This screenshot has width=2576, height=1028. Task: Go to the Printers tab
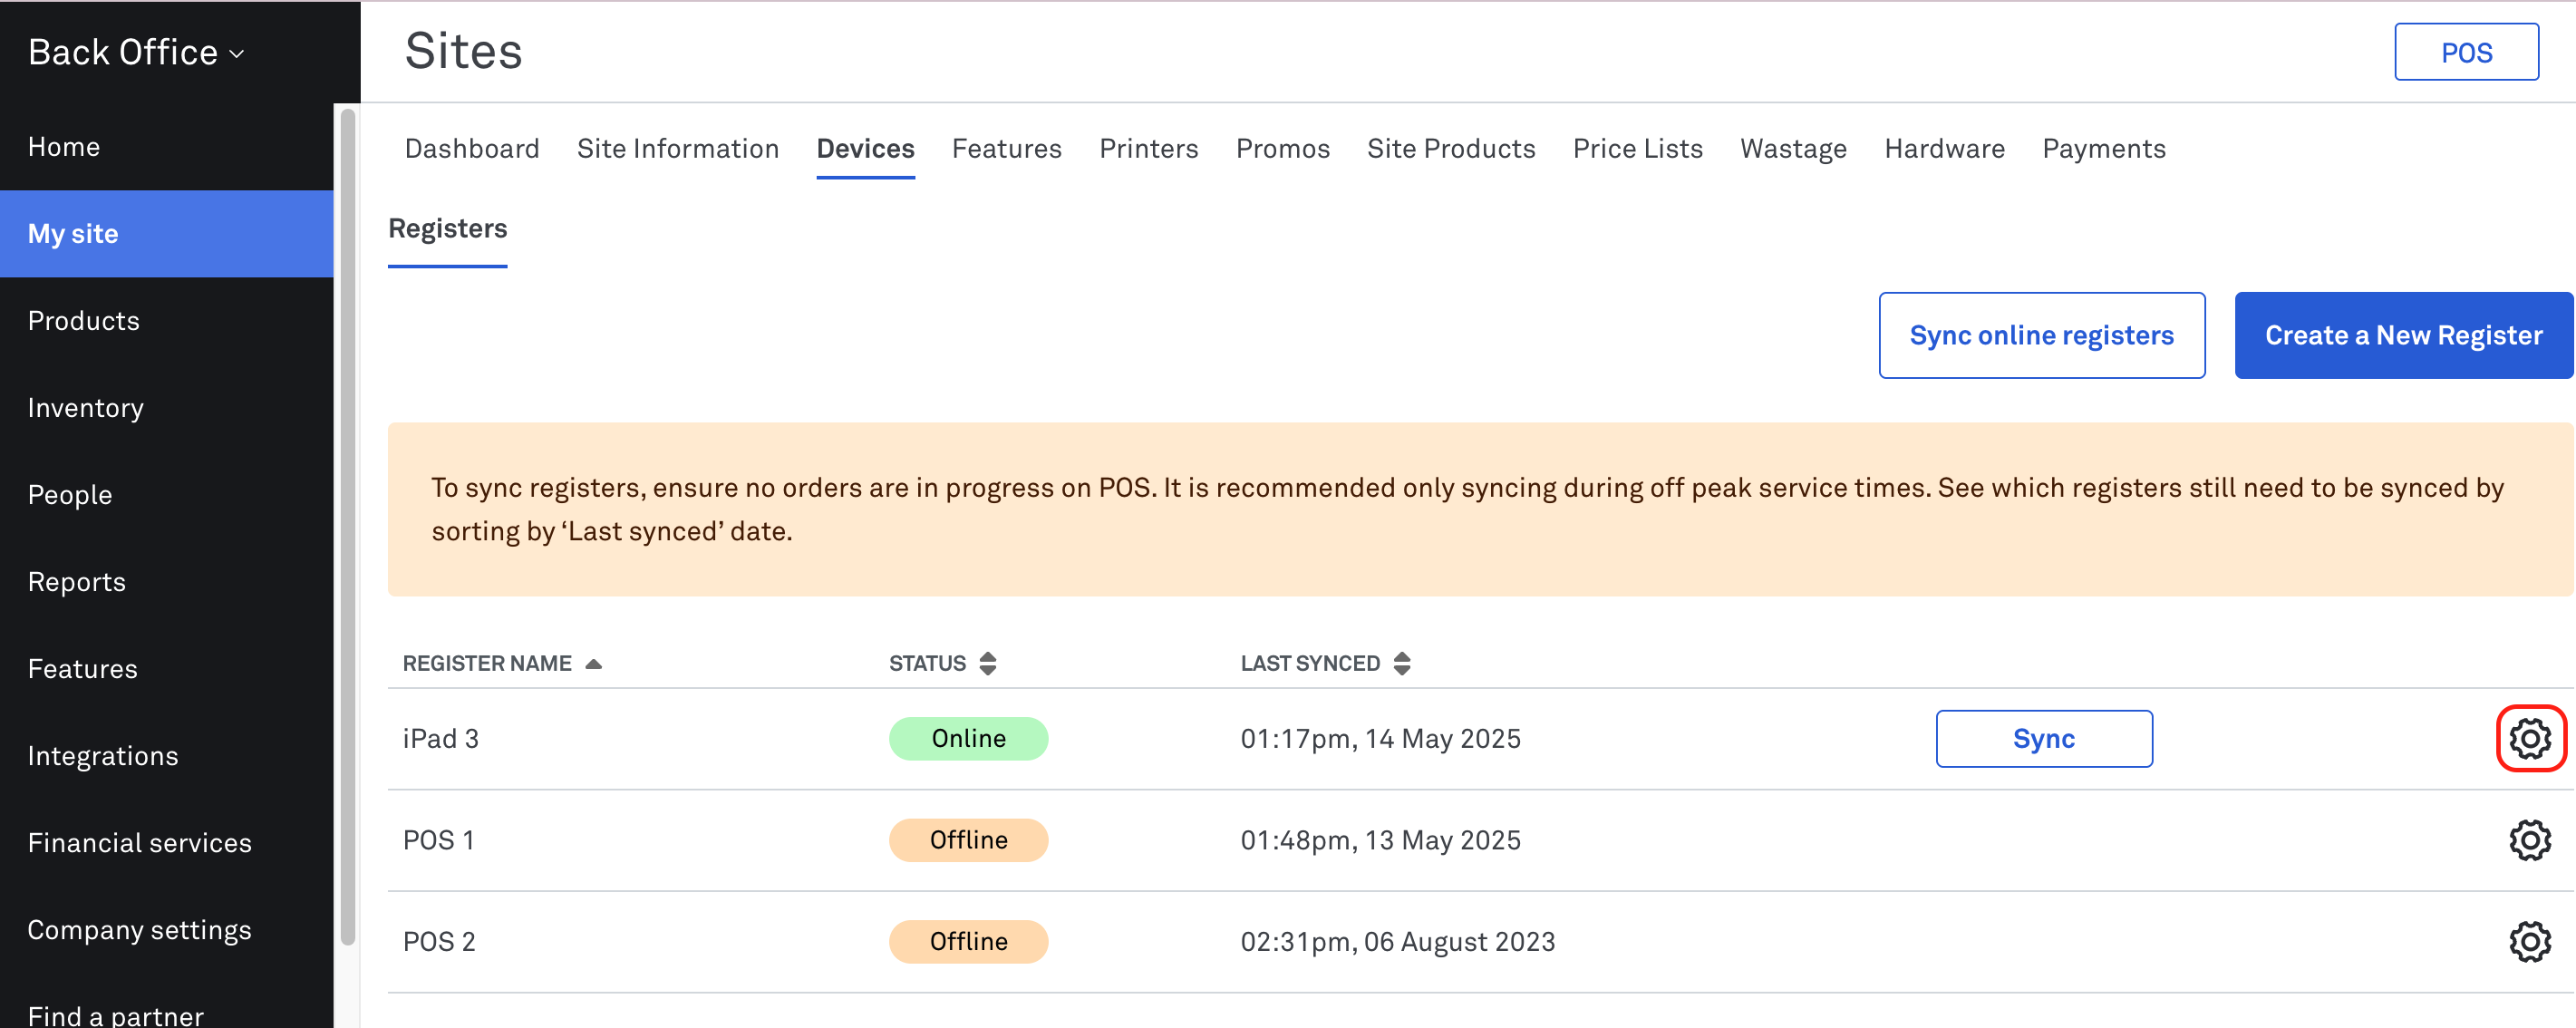pyautogui.click(x=1148, y=148)
